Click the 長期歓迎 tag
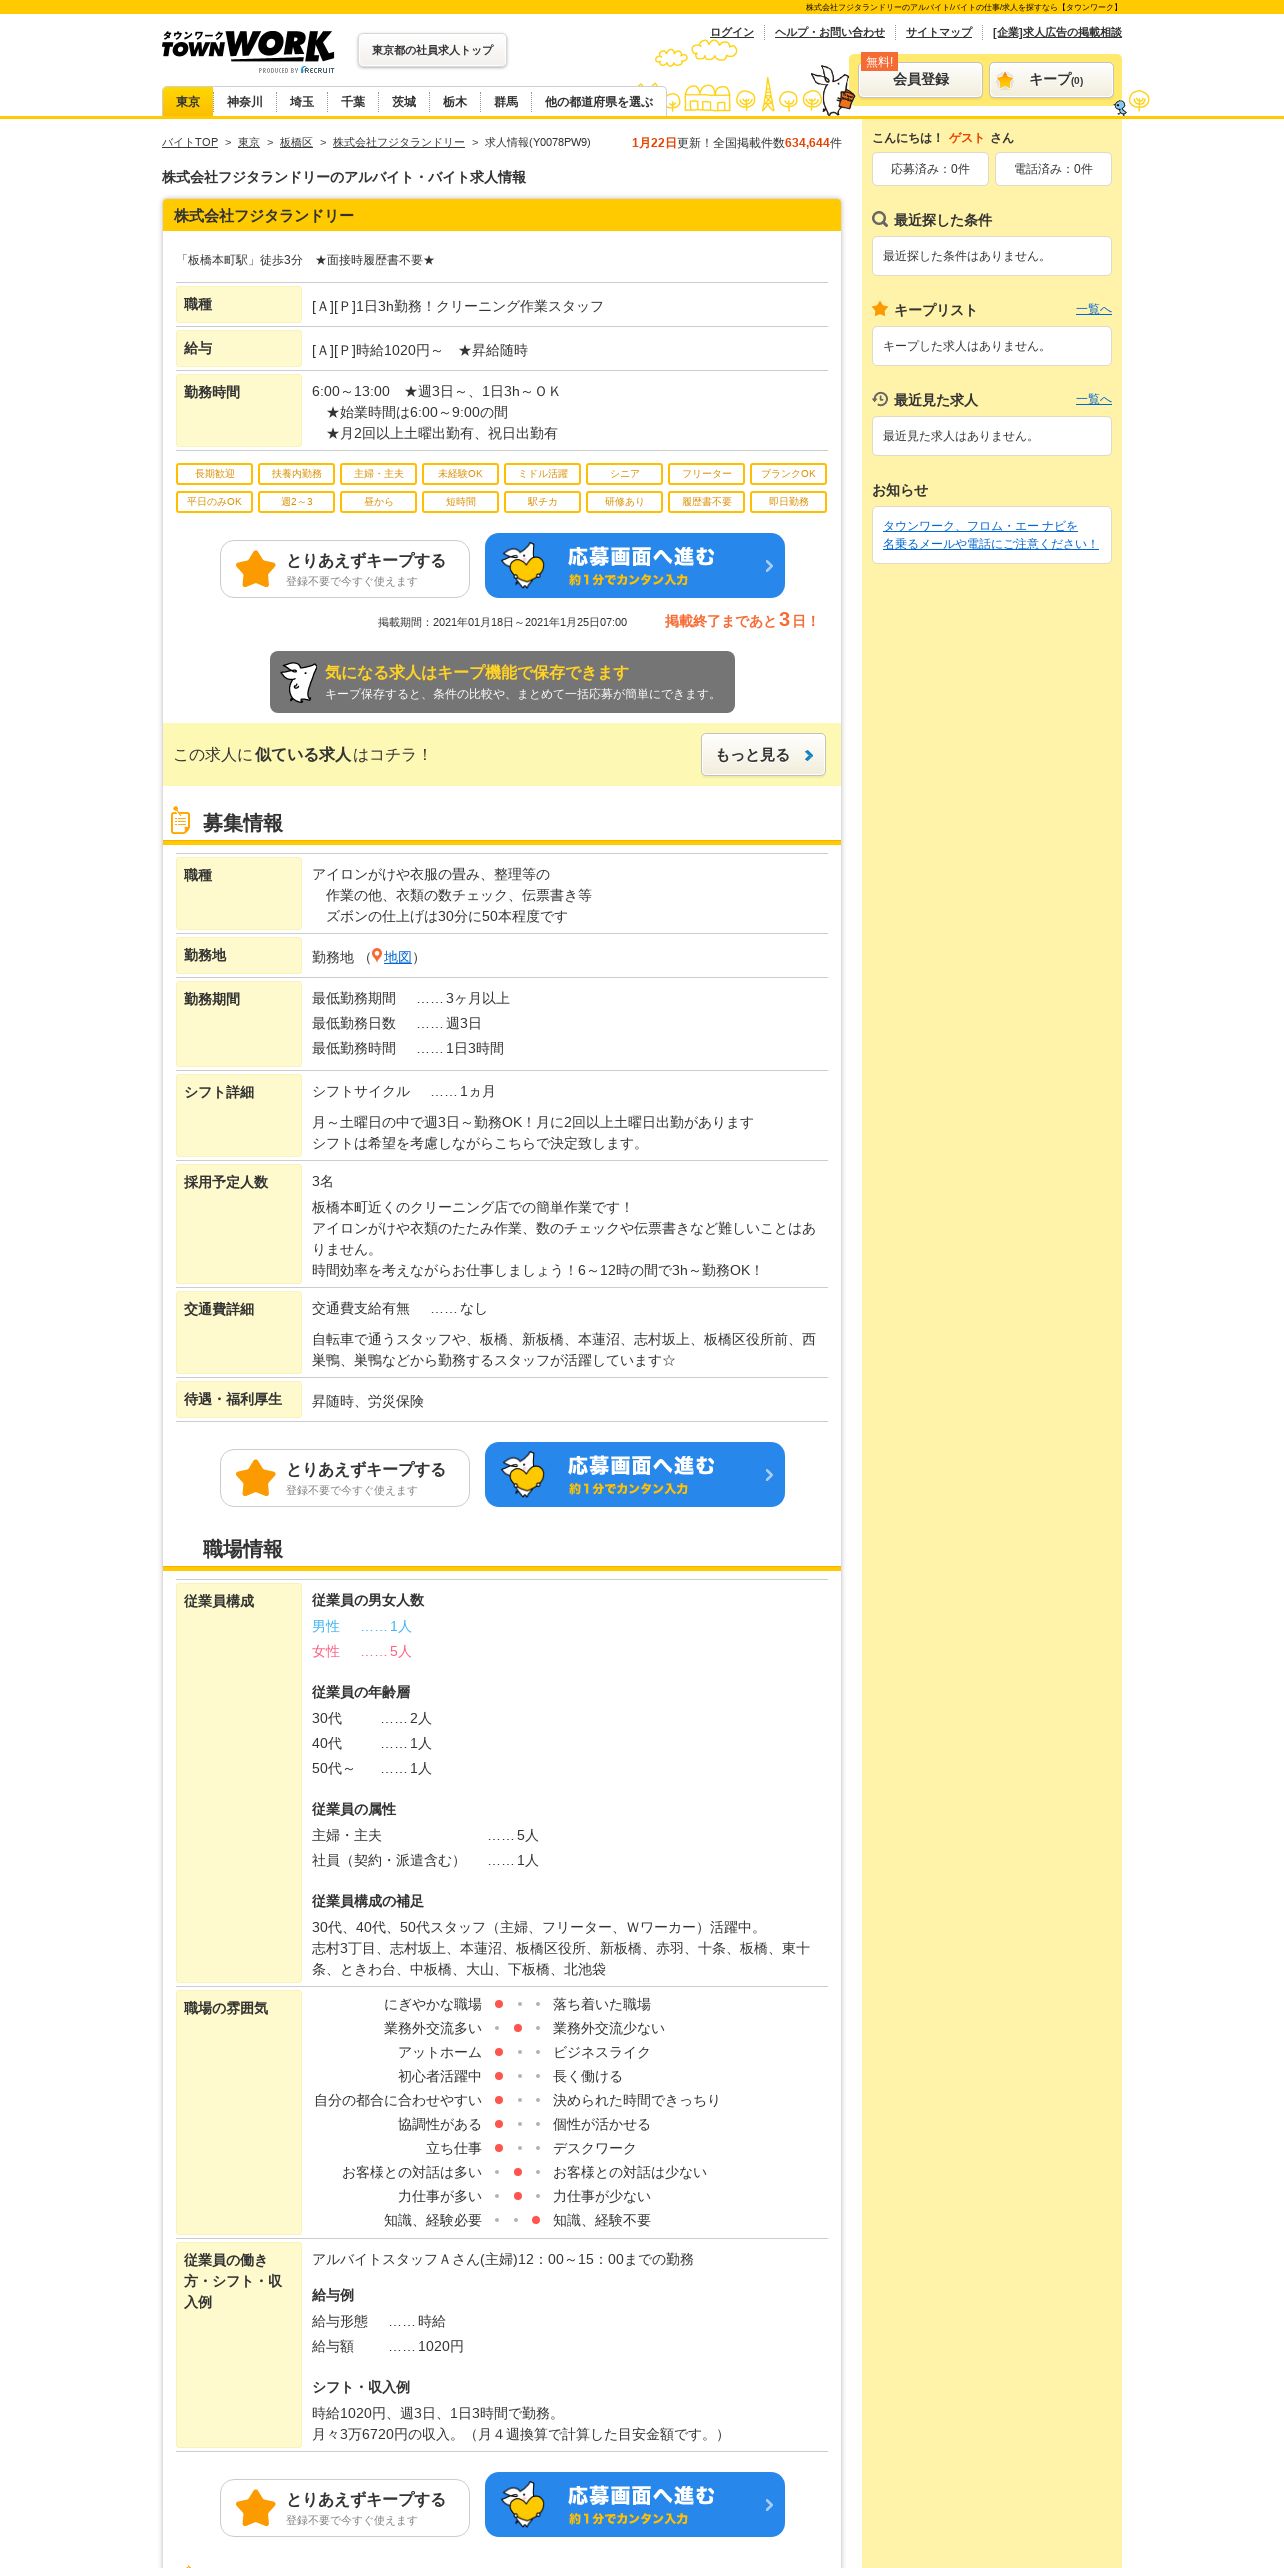1284x2568 pixels. click(x=215, y=474)
